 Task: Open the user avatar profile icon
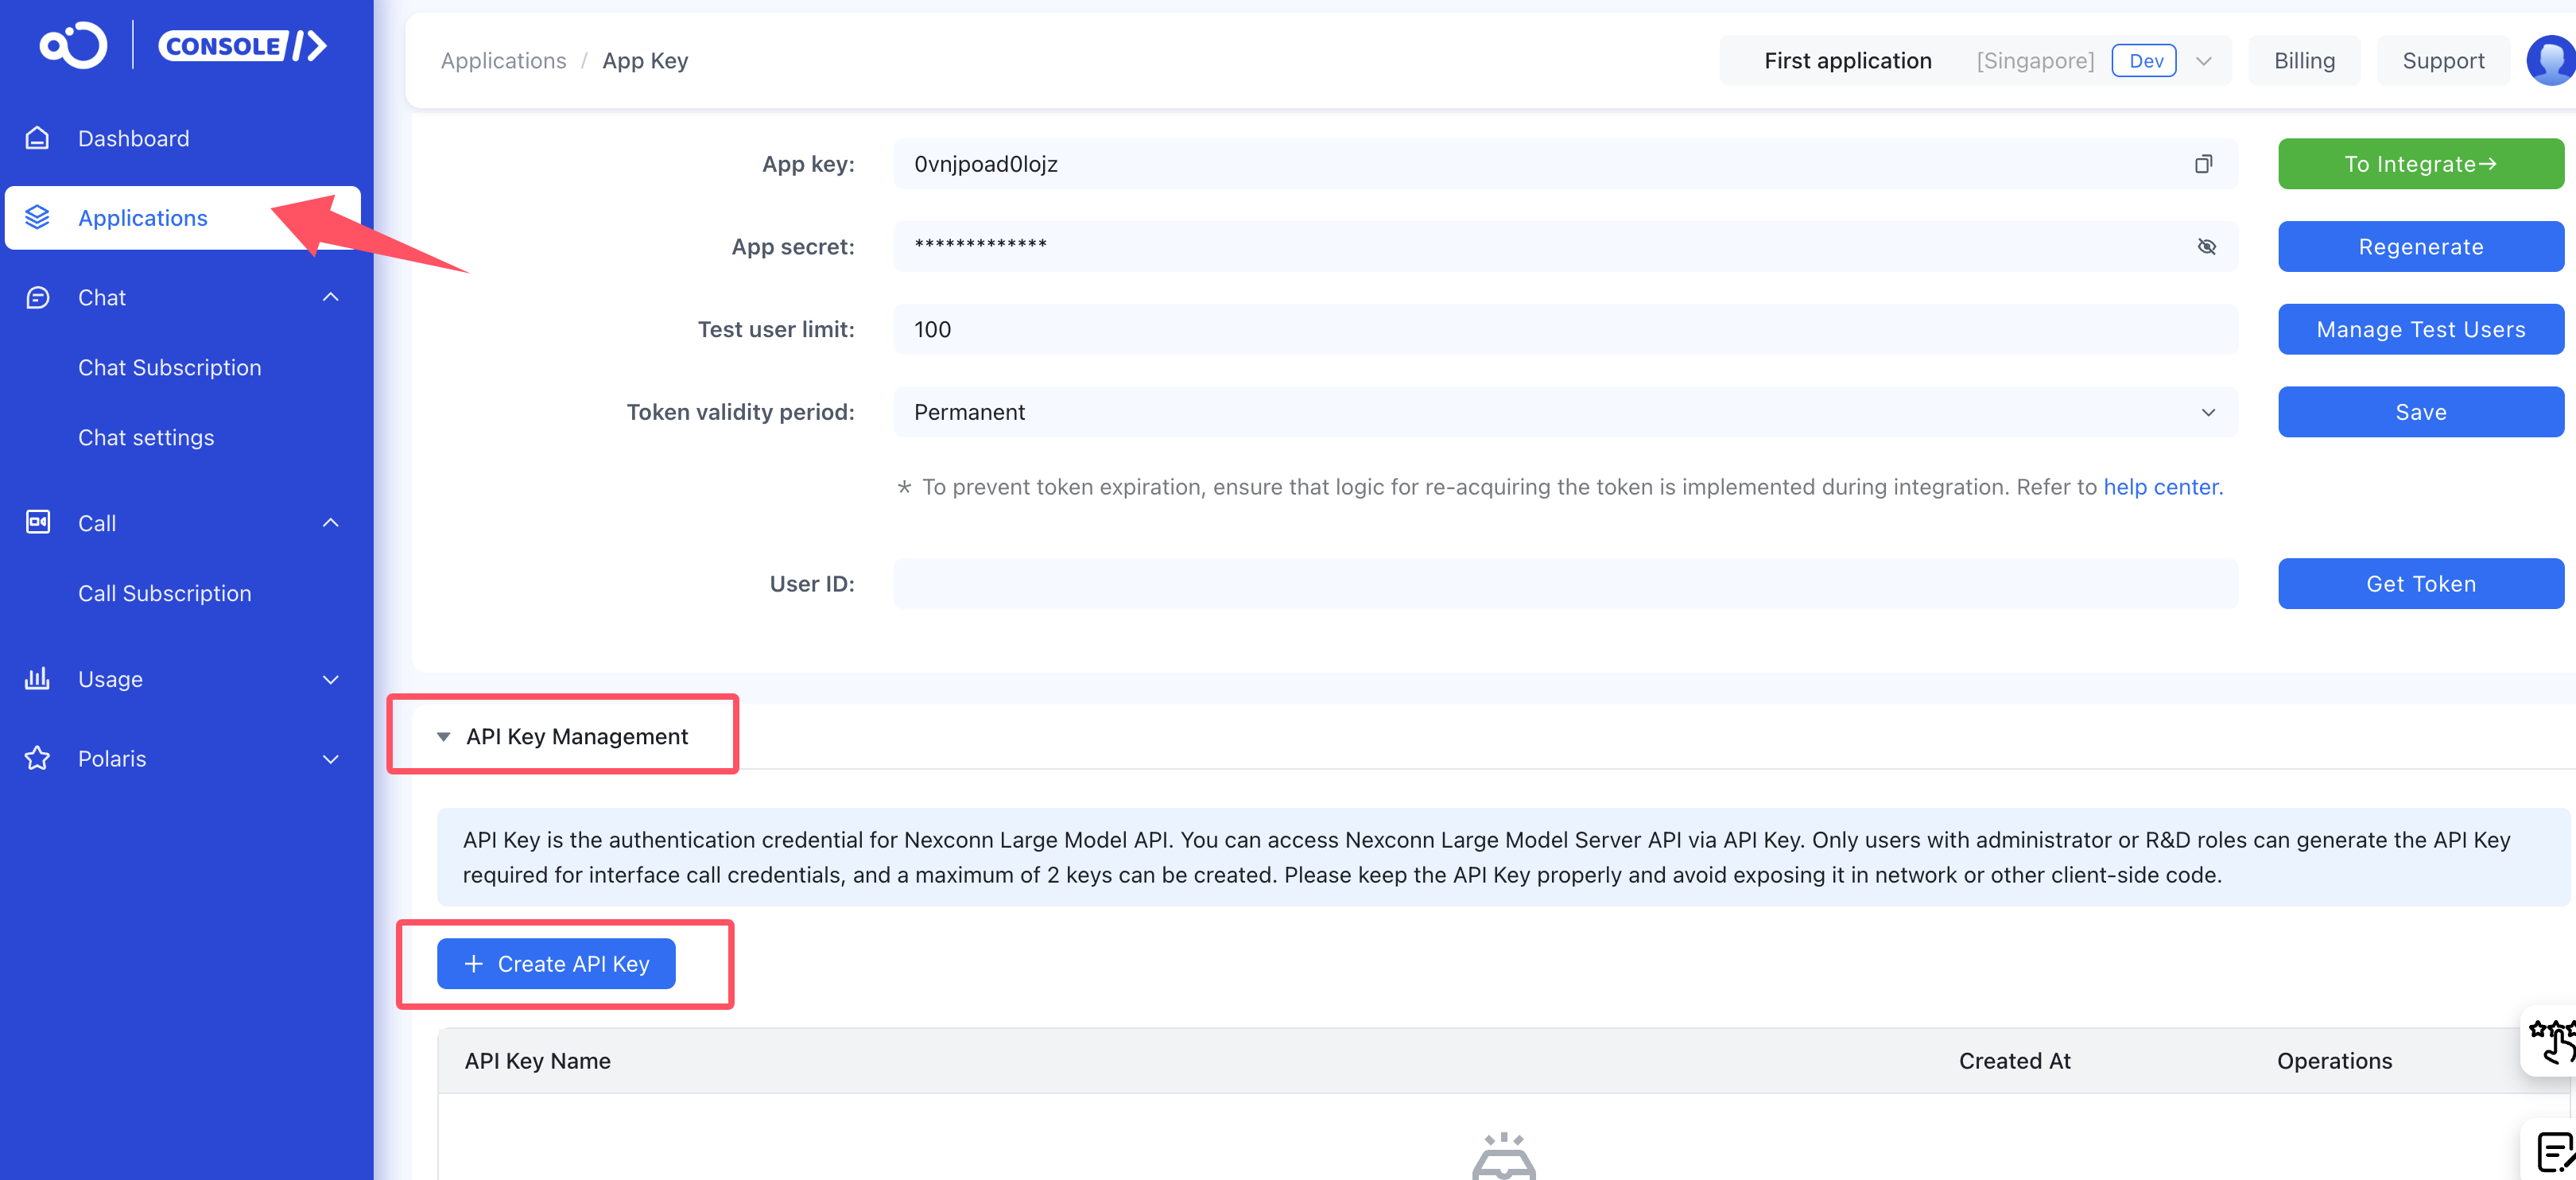[x=2551, y=61]
